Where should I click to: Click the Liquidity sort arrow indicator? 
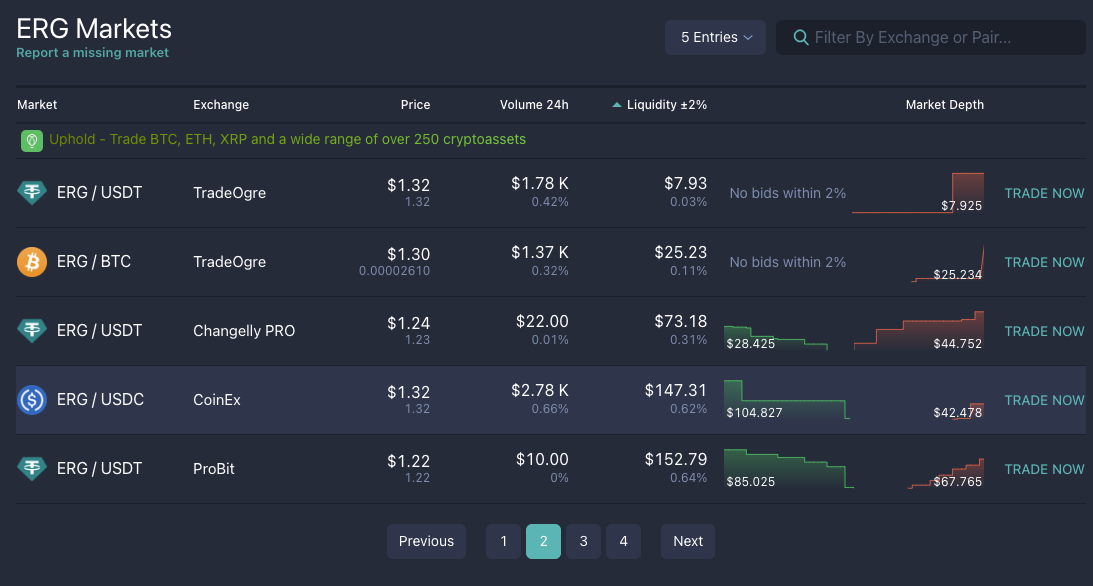pyautogui.click(x=616, y=105)
